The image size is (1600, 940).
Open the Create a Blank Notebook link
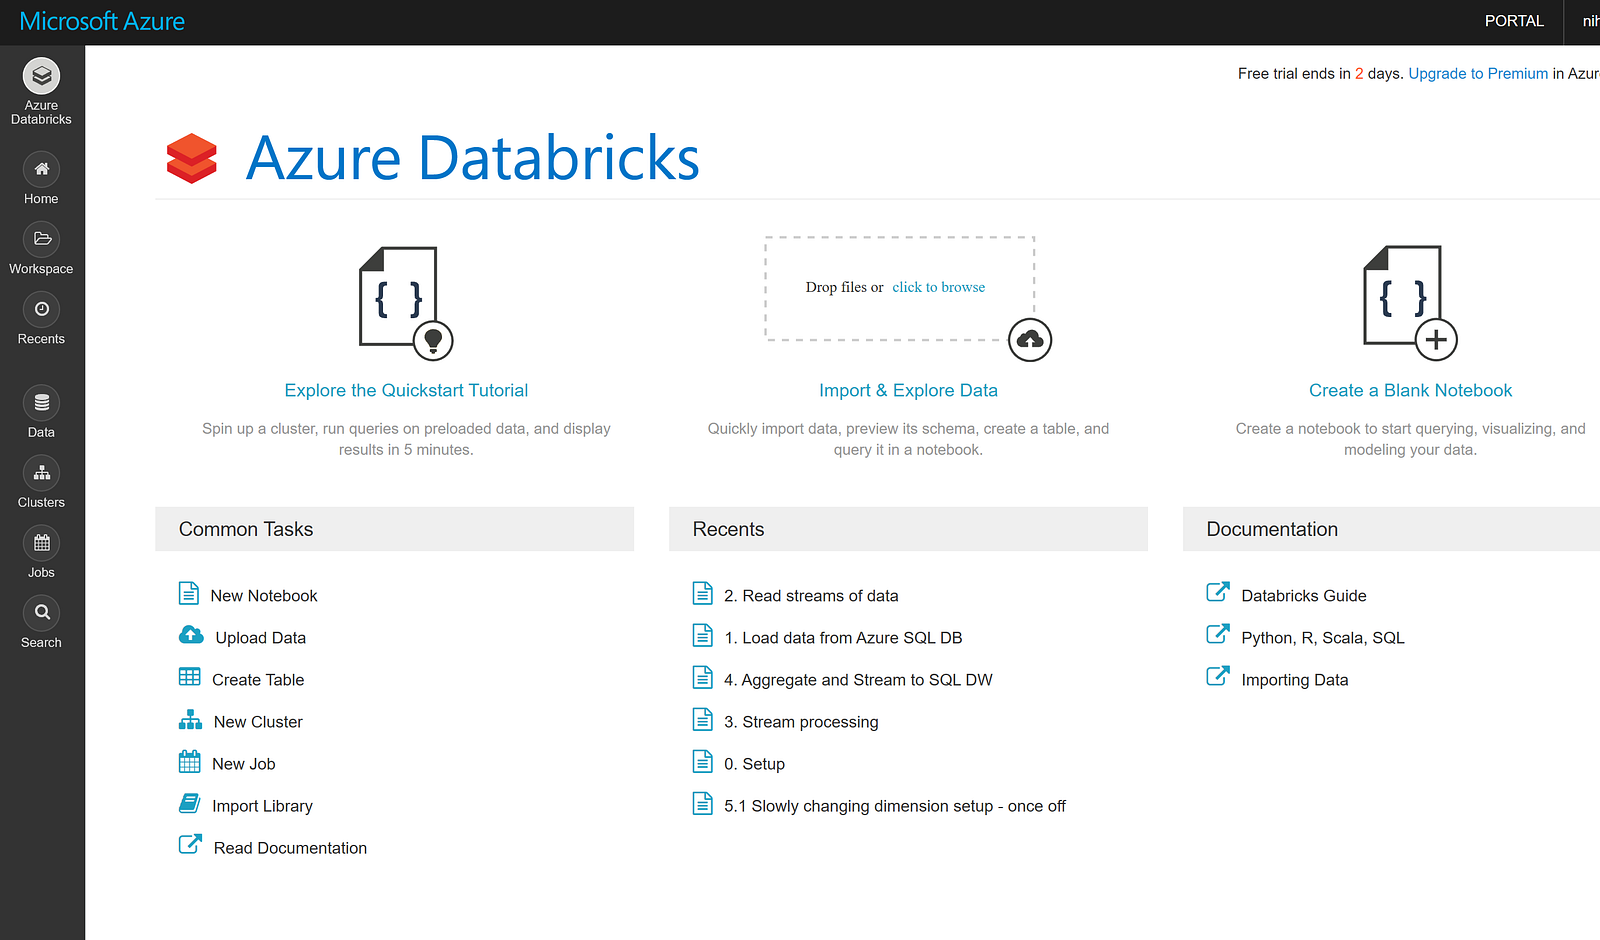tap(1410, 390)
